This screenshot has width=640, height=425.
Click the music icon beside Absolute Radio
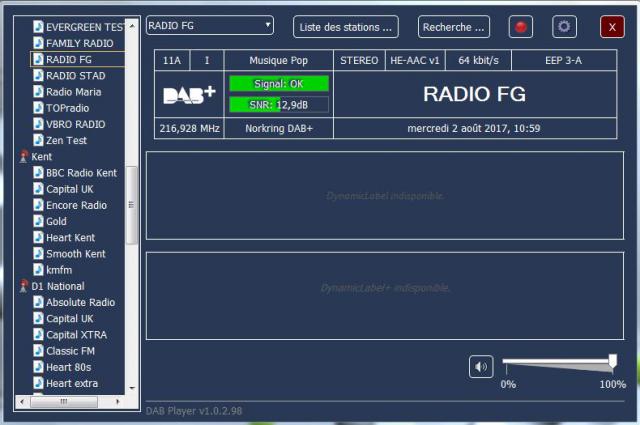38,302
